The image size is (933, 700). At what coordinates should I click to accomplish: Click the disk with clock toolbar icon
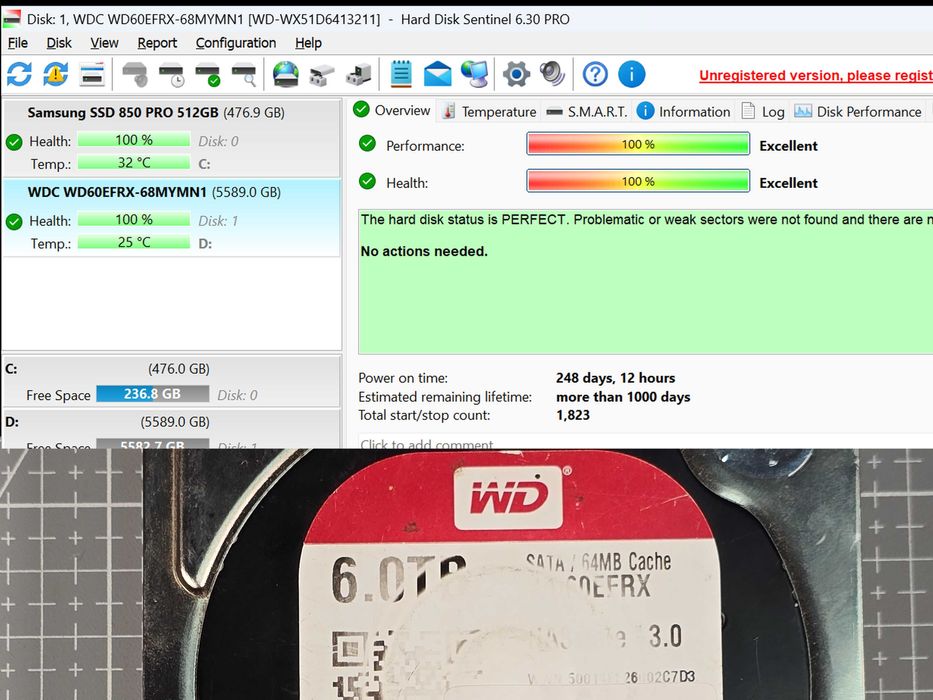point(172,74)
